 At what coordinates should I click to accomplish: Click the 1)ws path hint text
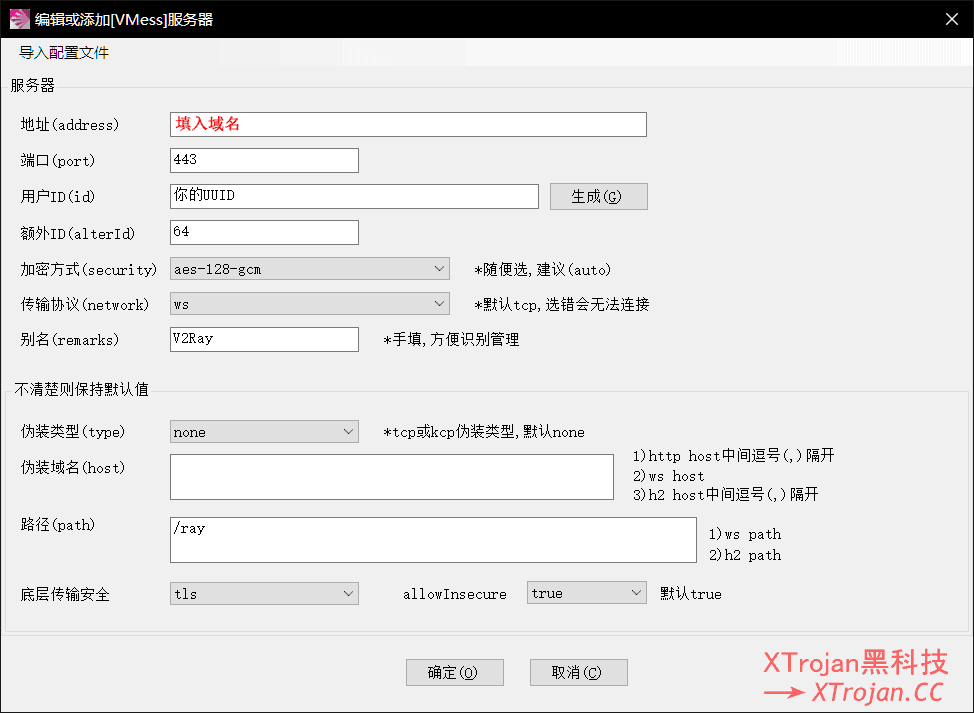[745, 534]
